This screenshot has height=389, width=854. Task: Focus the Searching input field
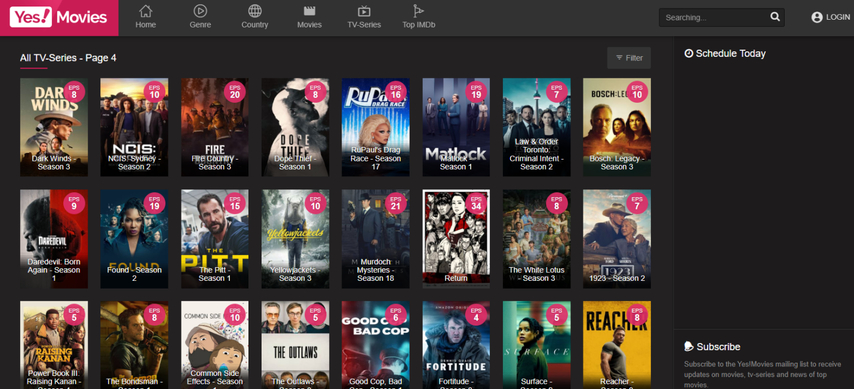(722, 17)
